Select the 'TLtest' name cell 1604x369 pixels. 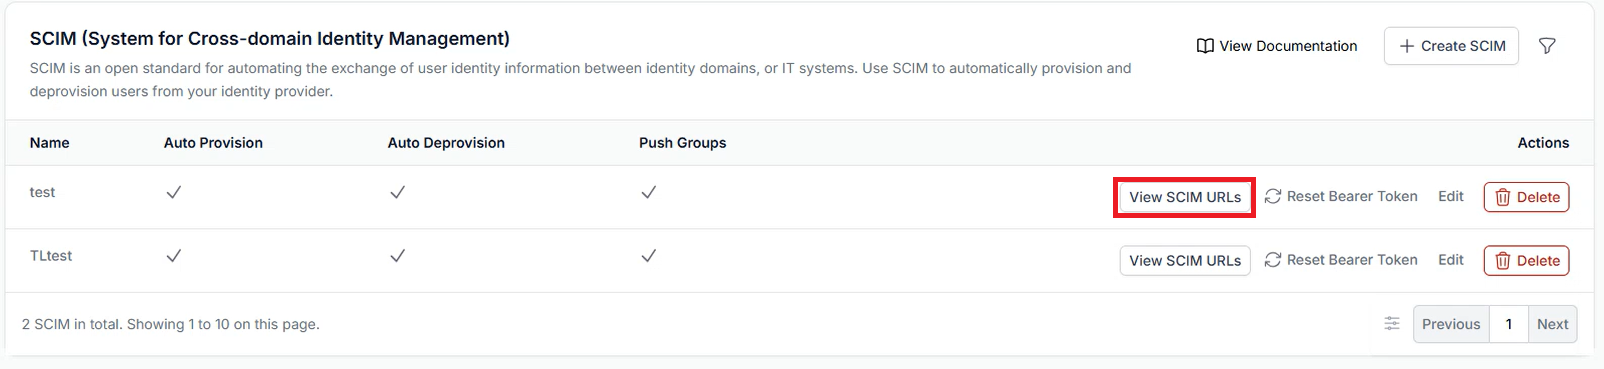pyautogui.click(x=51, y=256)
